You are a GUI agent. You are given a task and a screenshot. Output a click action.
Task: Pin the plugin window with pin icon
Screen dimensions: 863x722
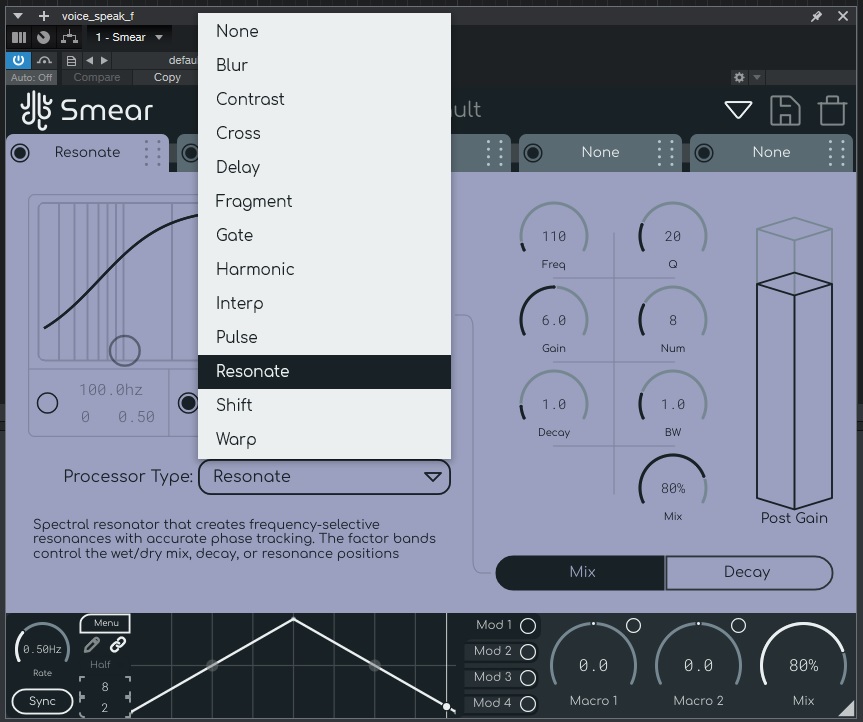(x=816, y=17)
